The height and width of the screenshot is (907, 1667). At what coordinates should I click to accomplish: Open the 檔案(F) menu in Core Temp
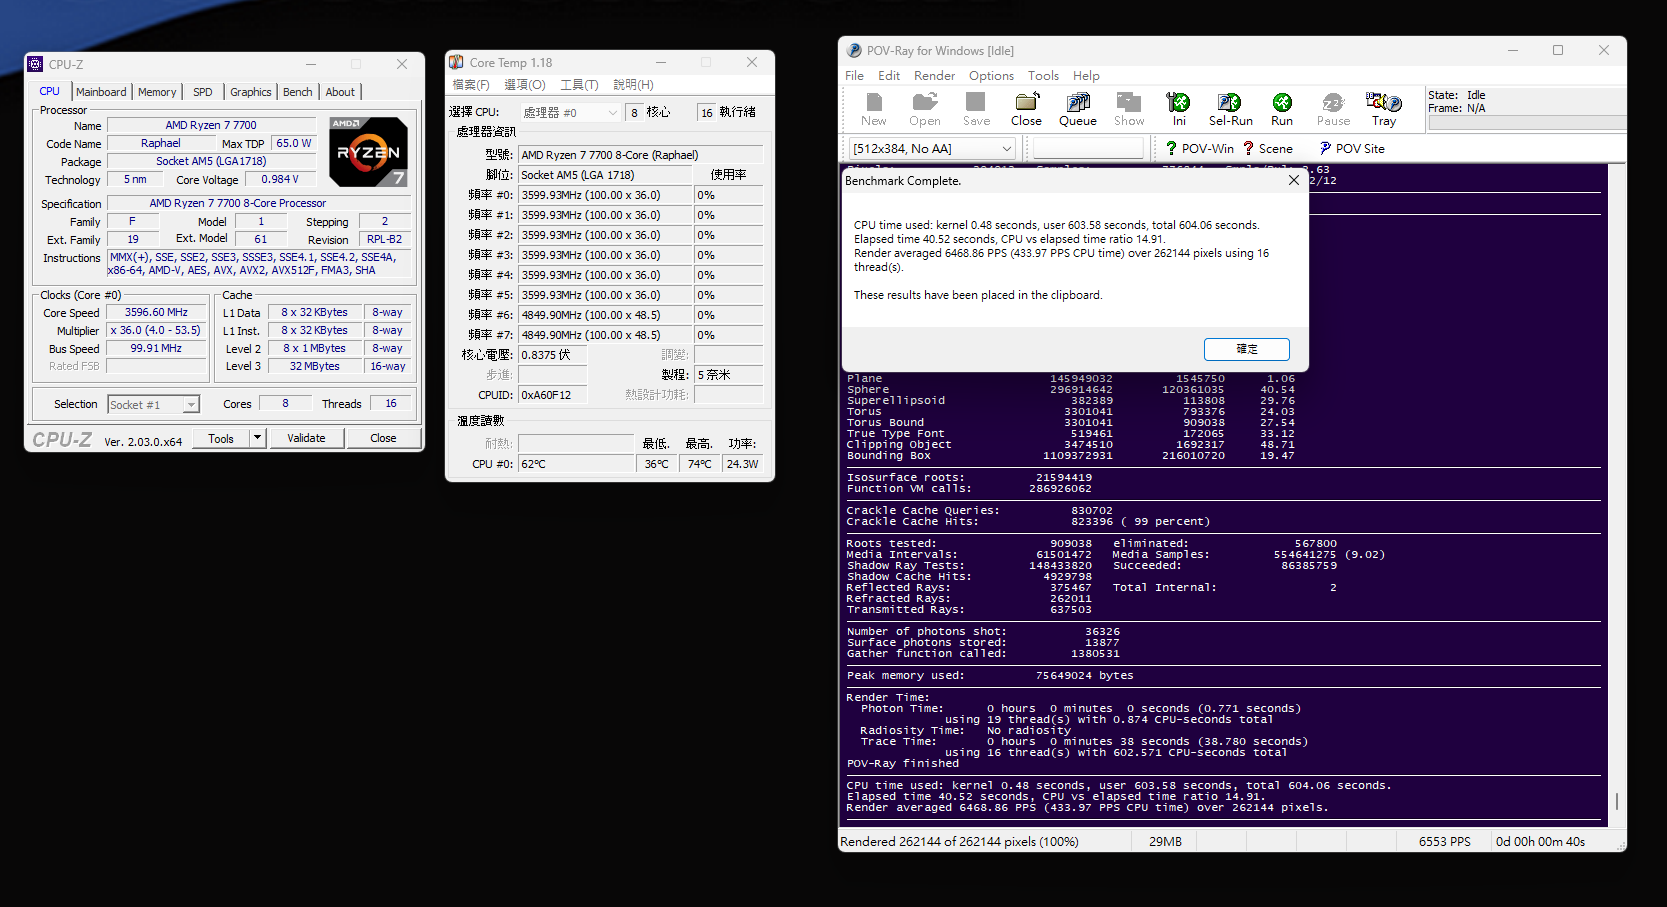471,85
